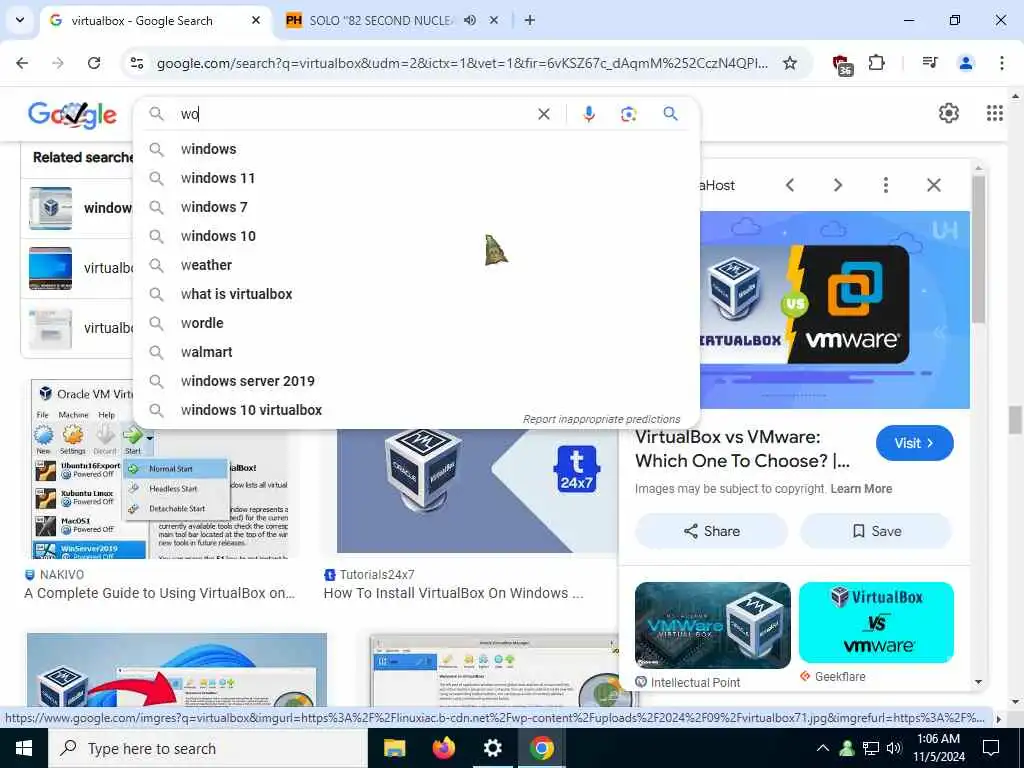Screen dimensions: 1024x768
Task: Search by image with Google Lens
Action: 628,114
